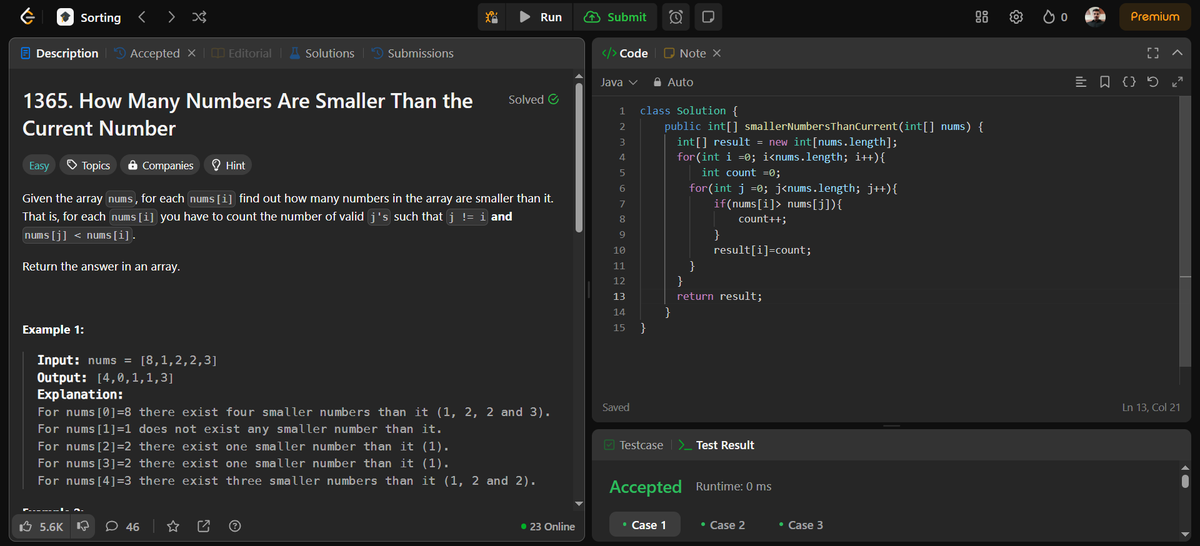Submit the solution
Screen dimensions: 1200x546
tap(616, 17)
